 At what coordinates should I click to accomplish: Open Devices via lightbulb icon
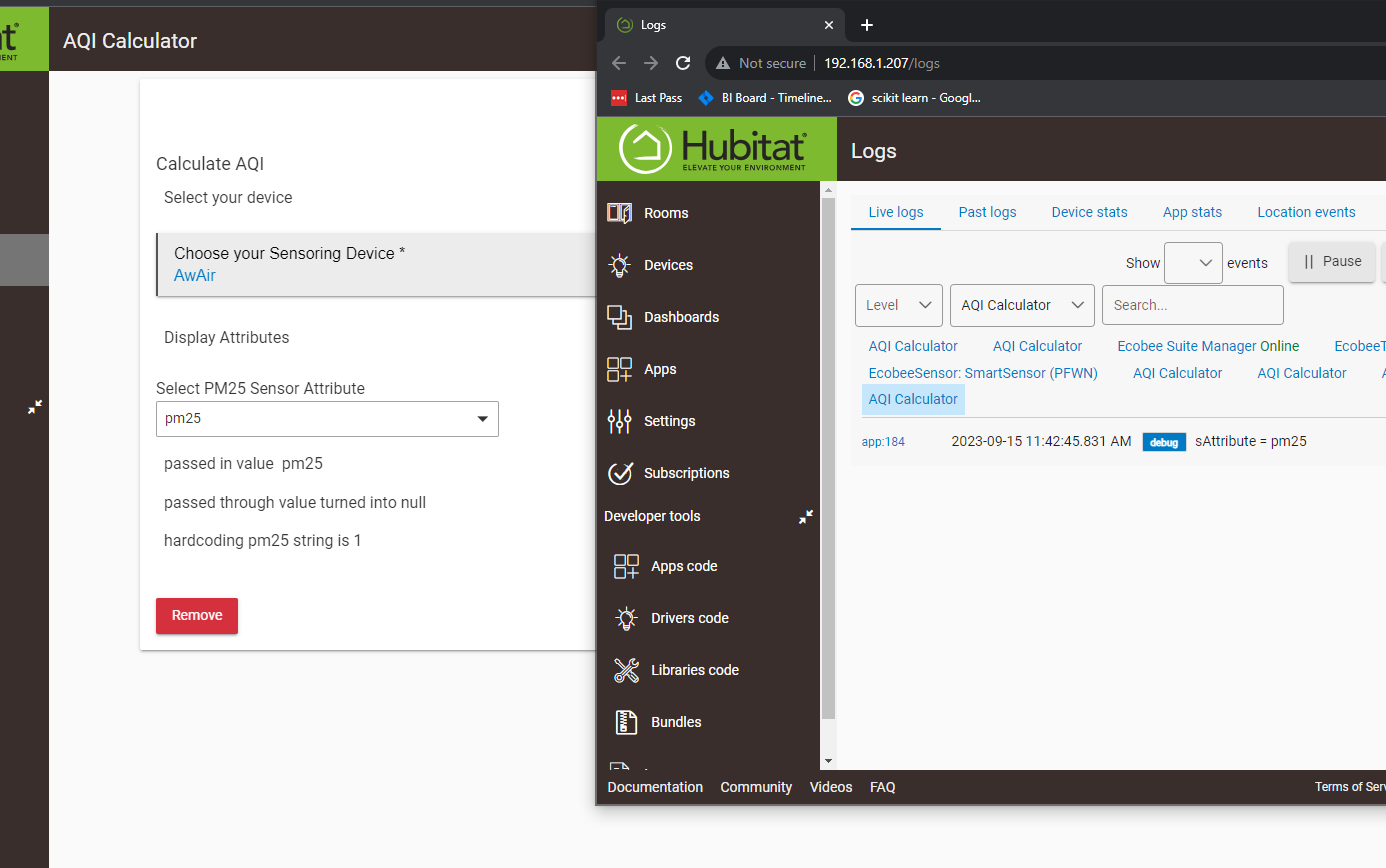click(x=620, y=265)
